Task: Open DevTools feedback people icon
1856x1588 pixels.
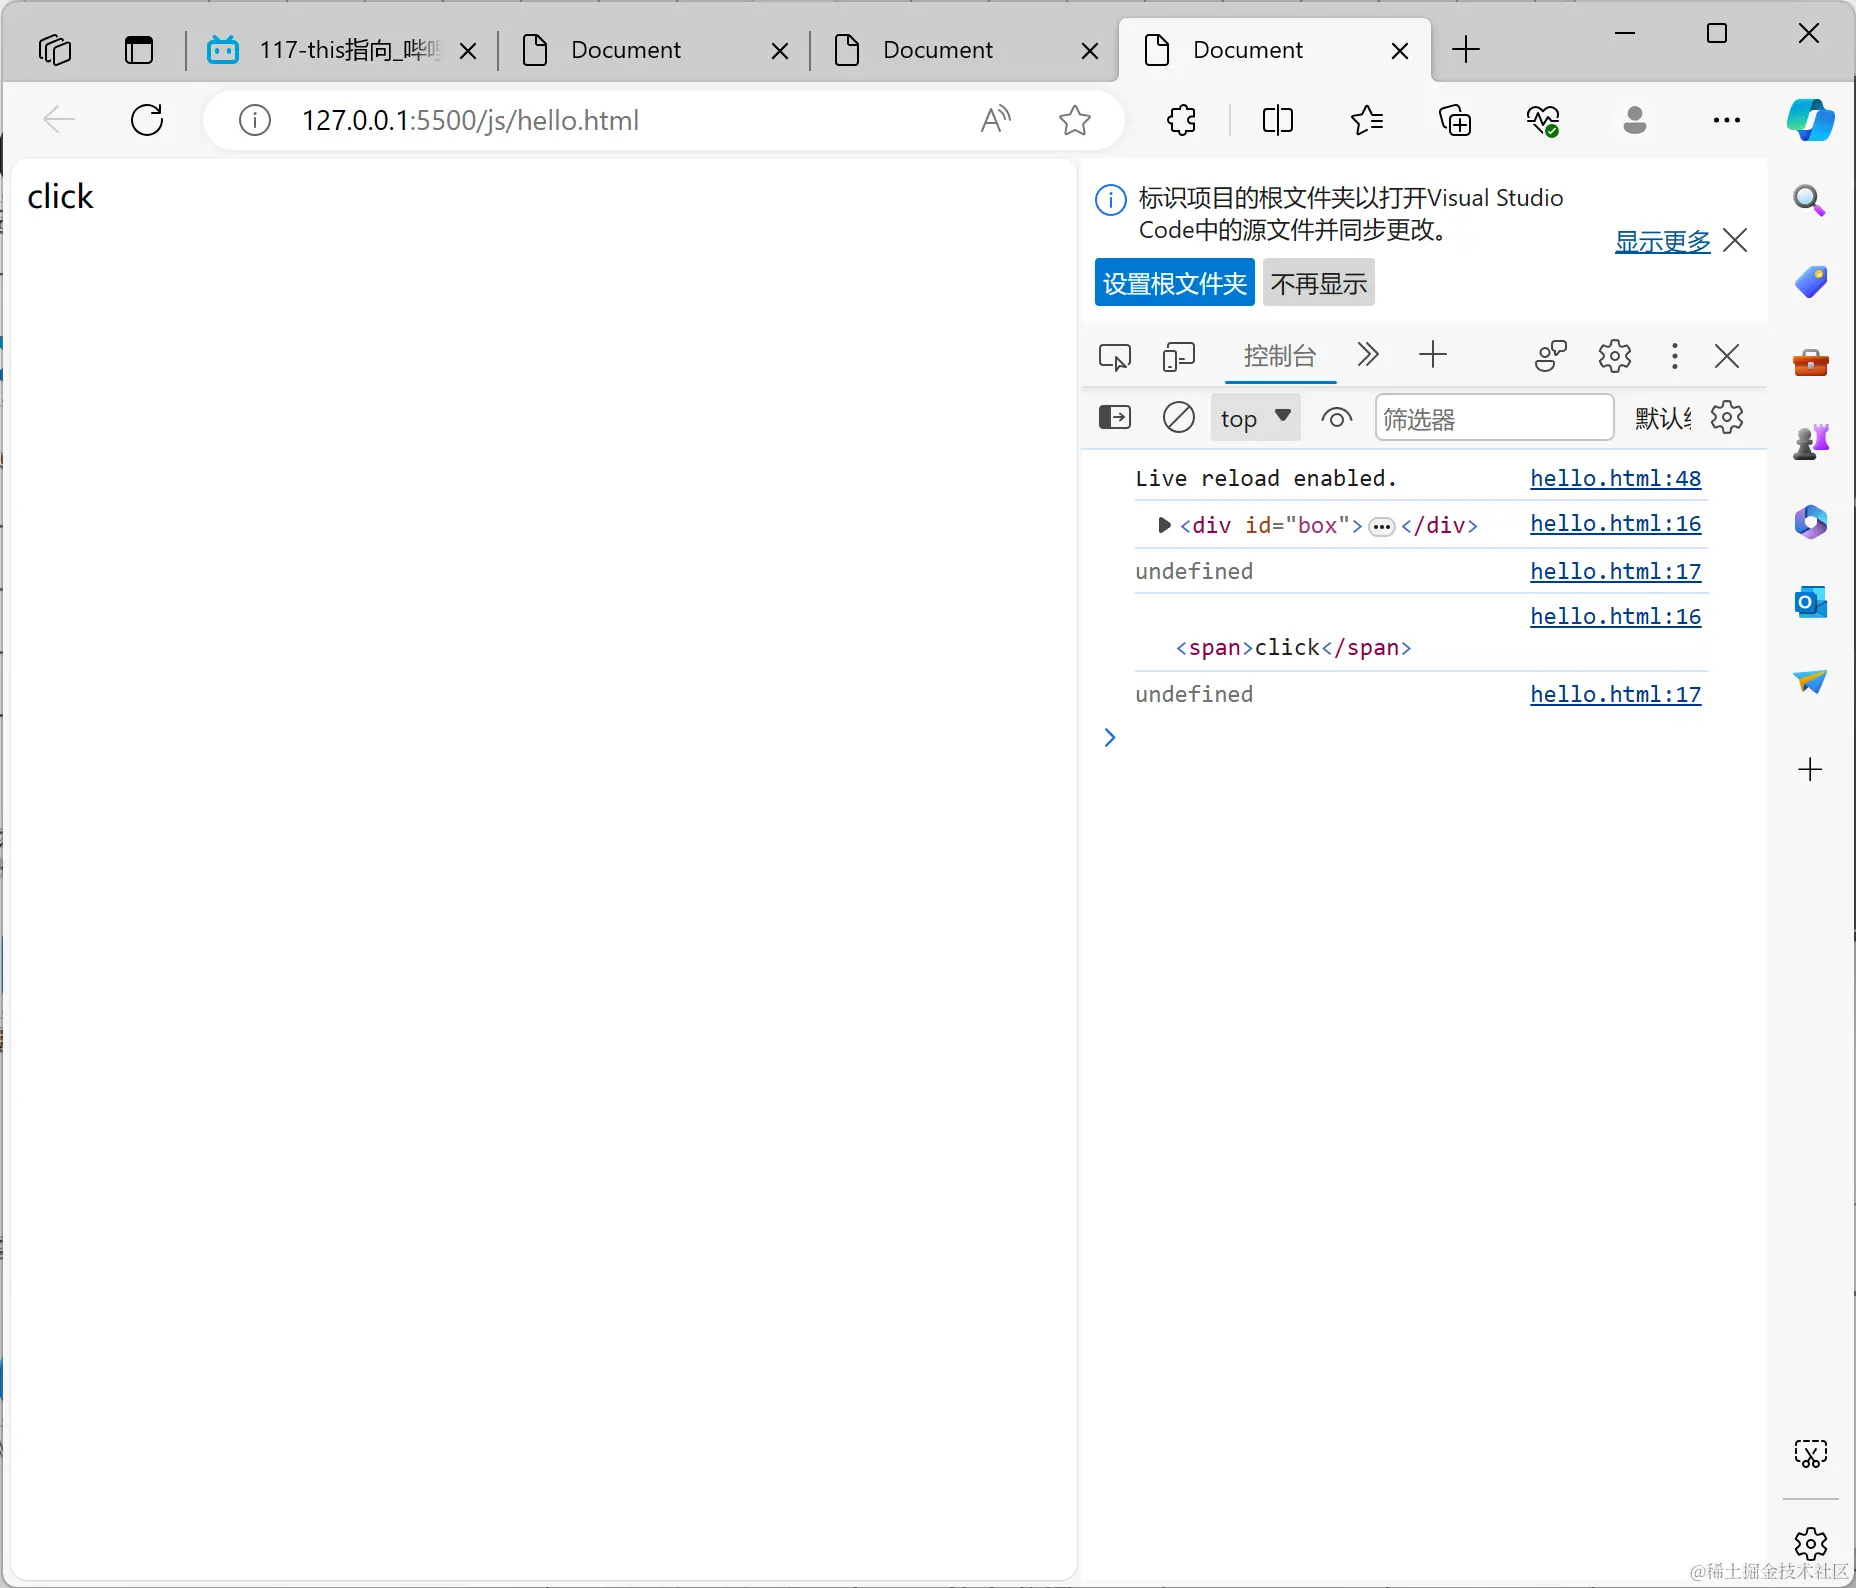Action: 1551,356
